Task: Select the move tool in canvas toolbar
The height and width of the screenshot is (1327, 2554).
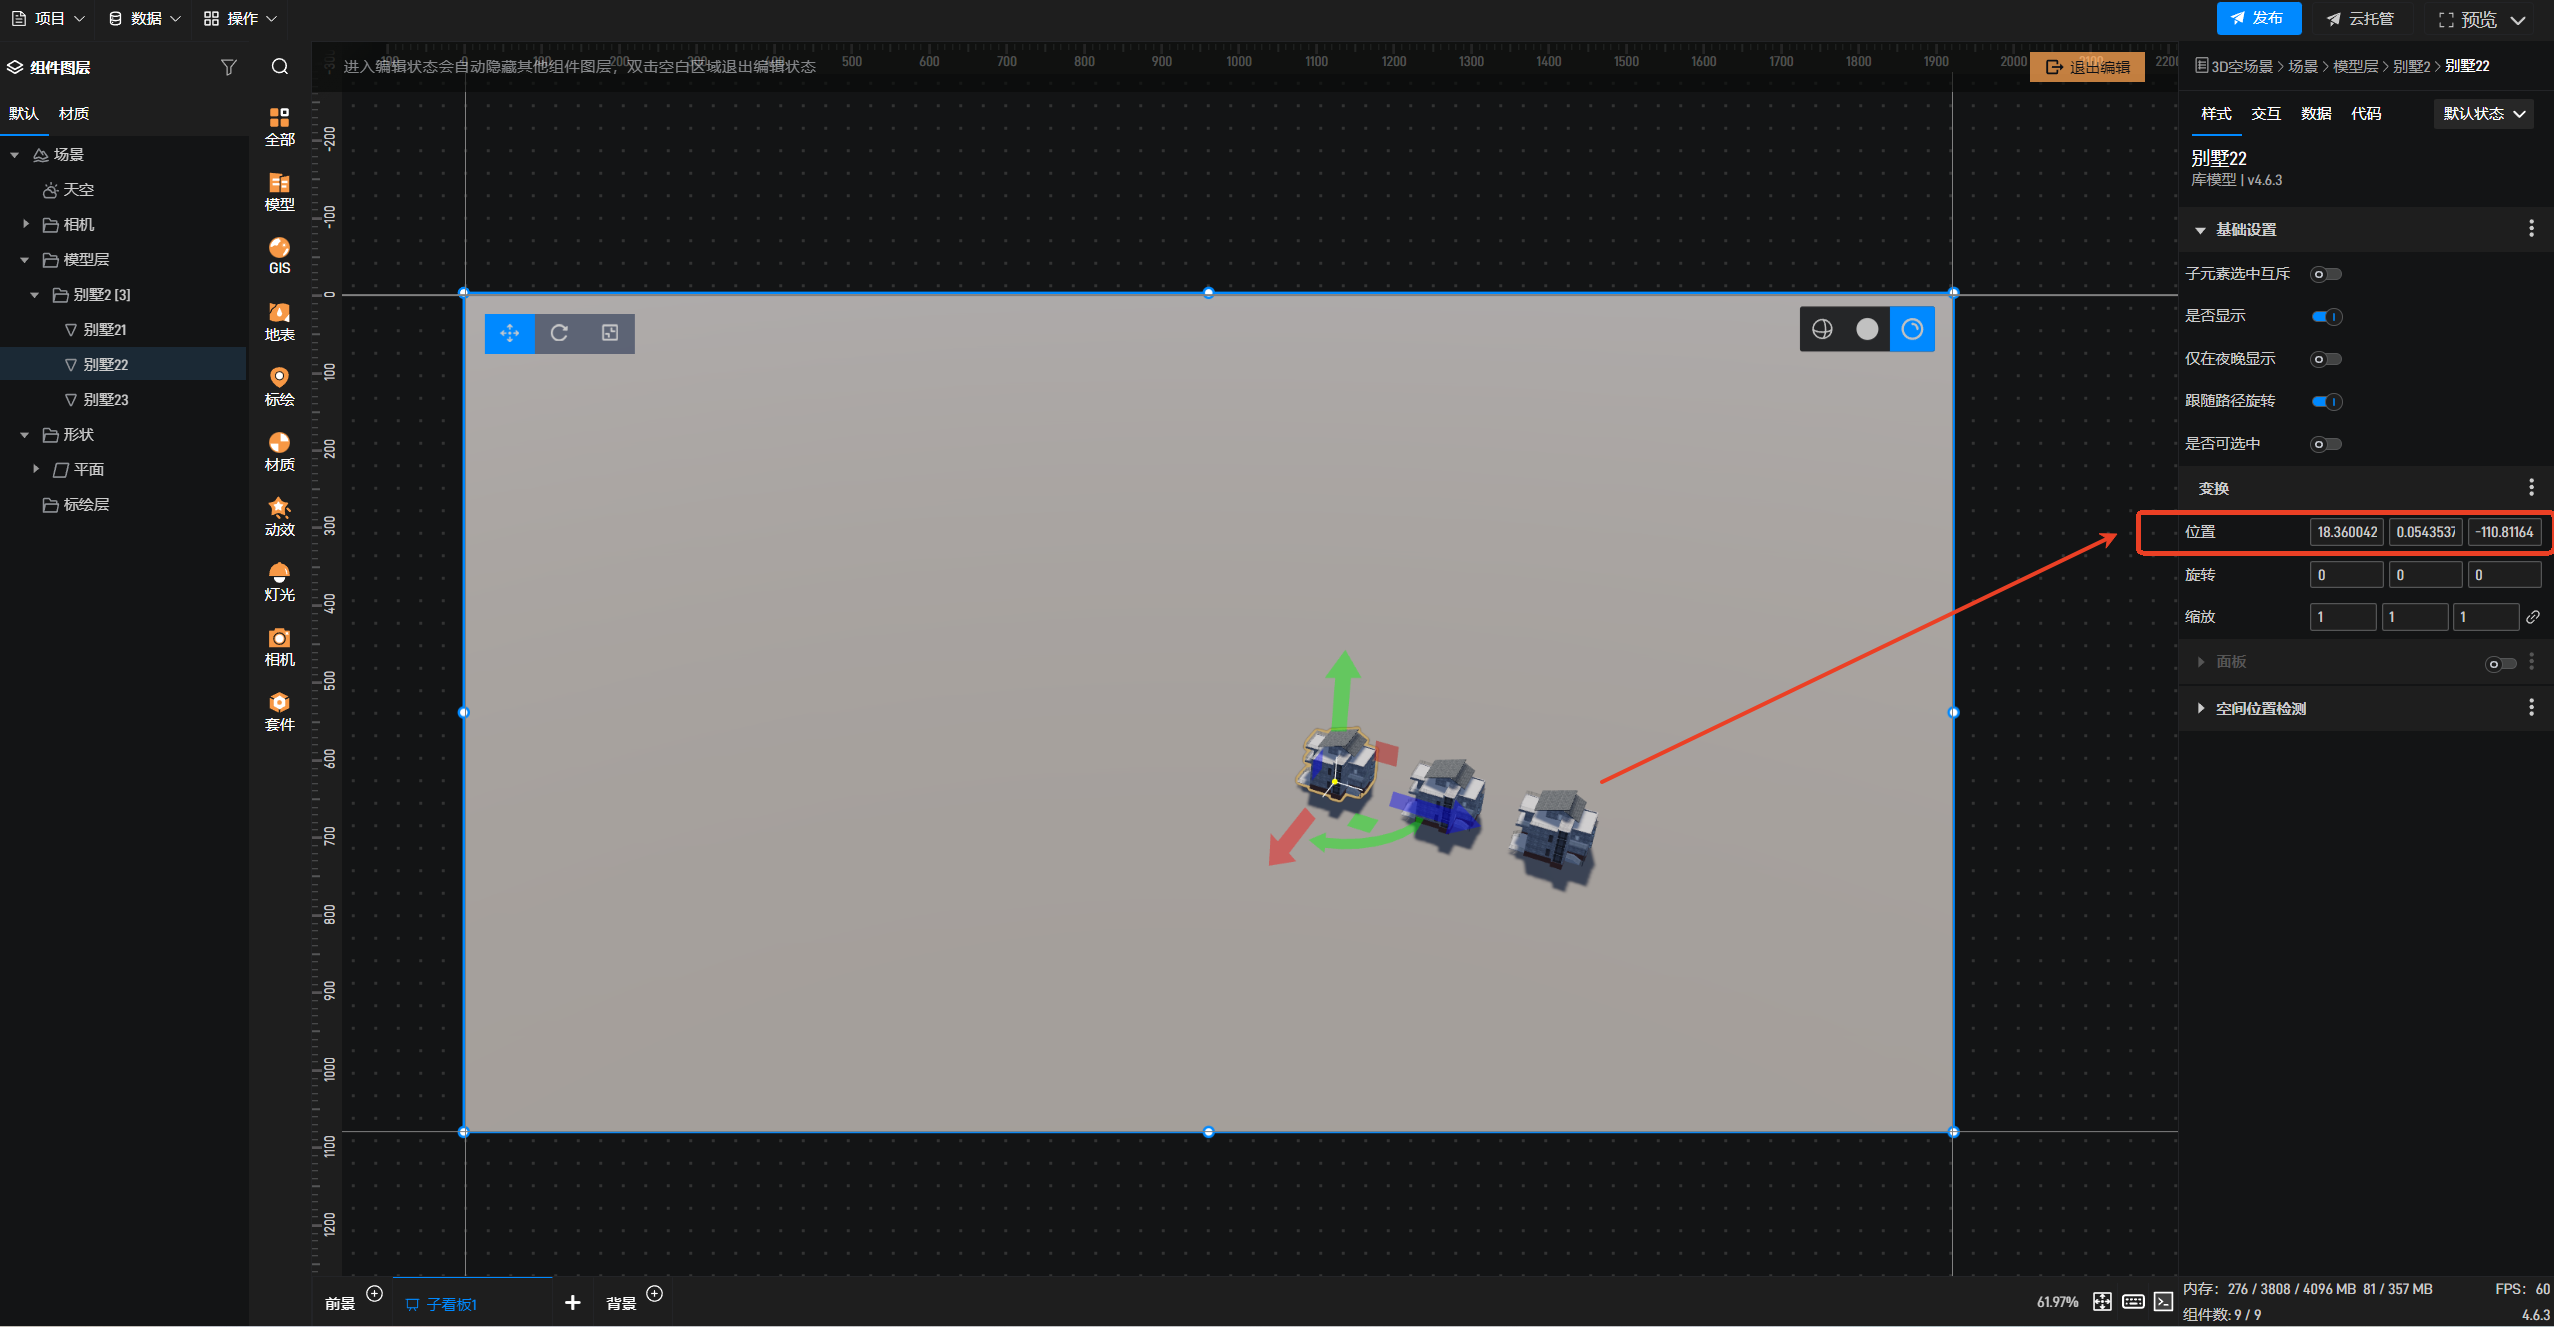Action: (510, 333)
